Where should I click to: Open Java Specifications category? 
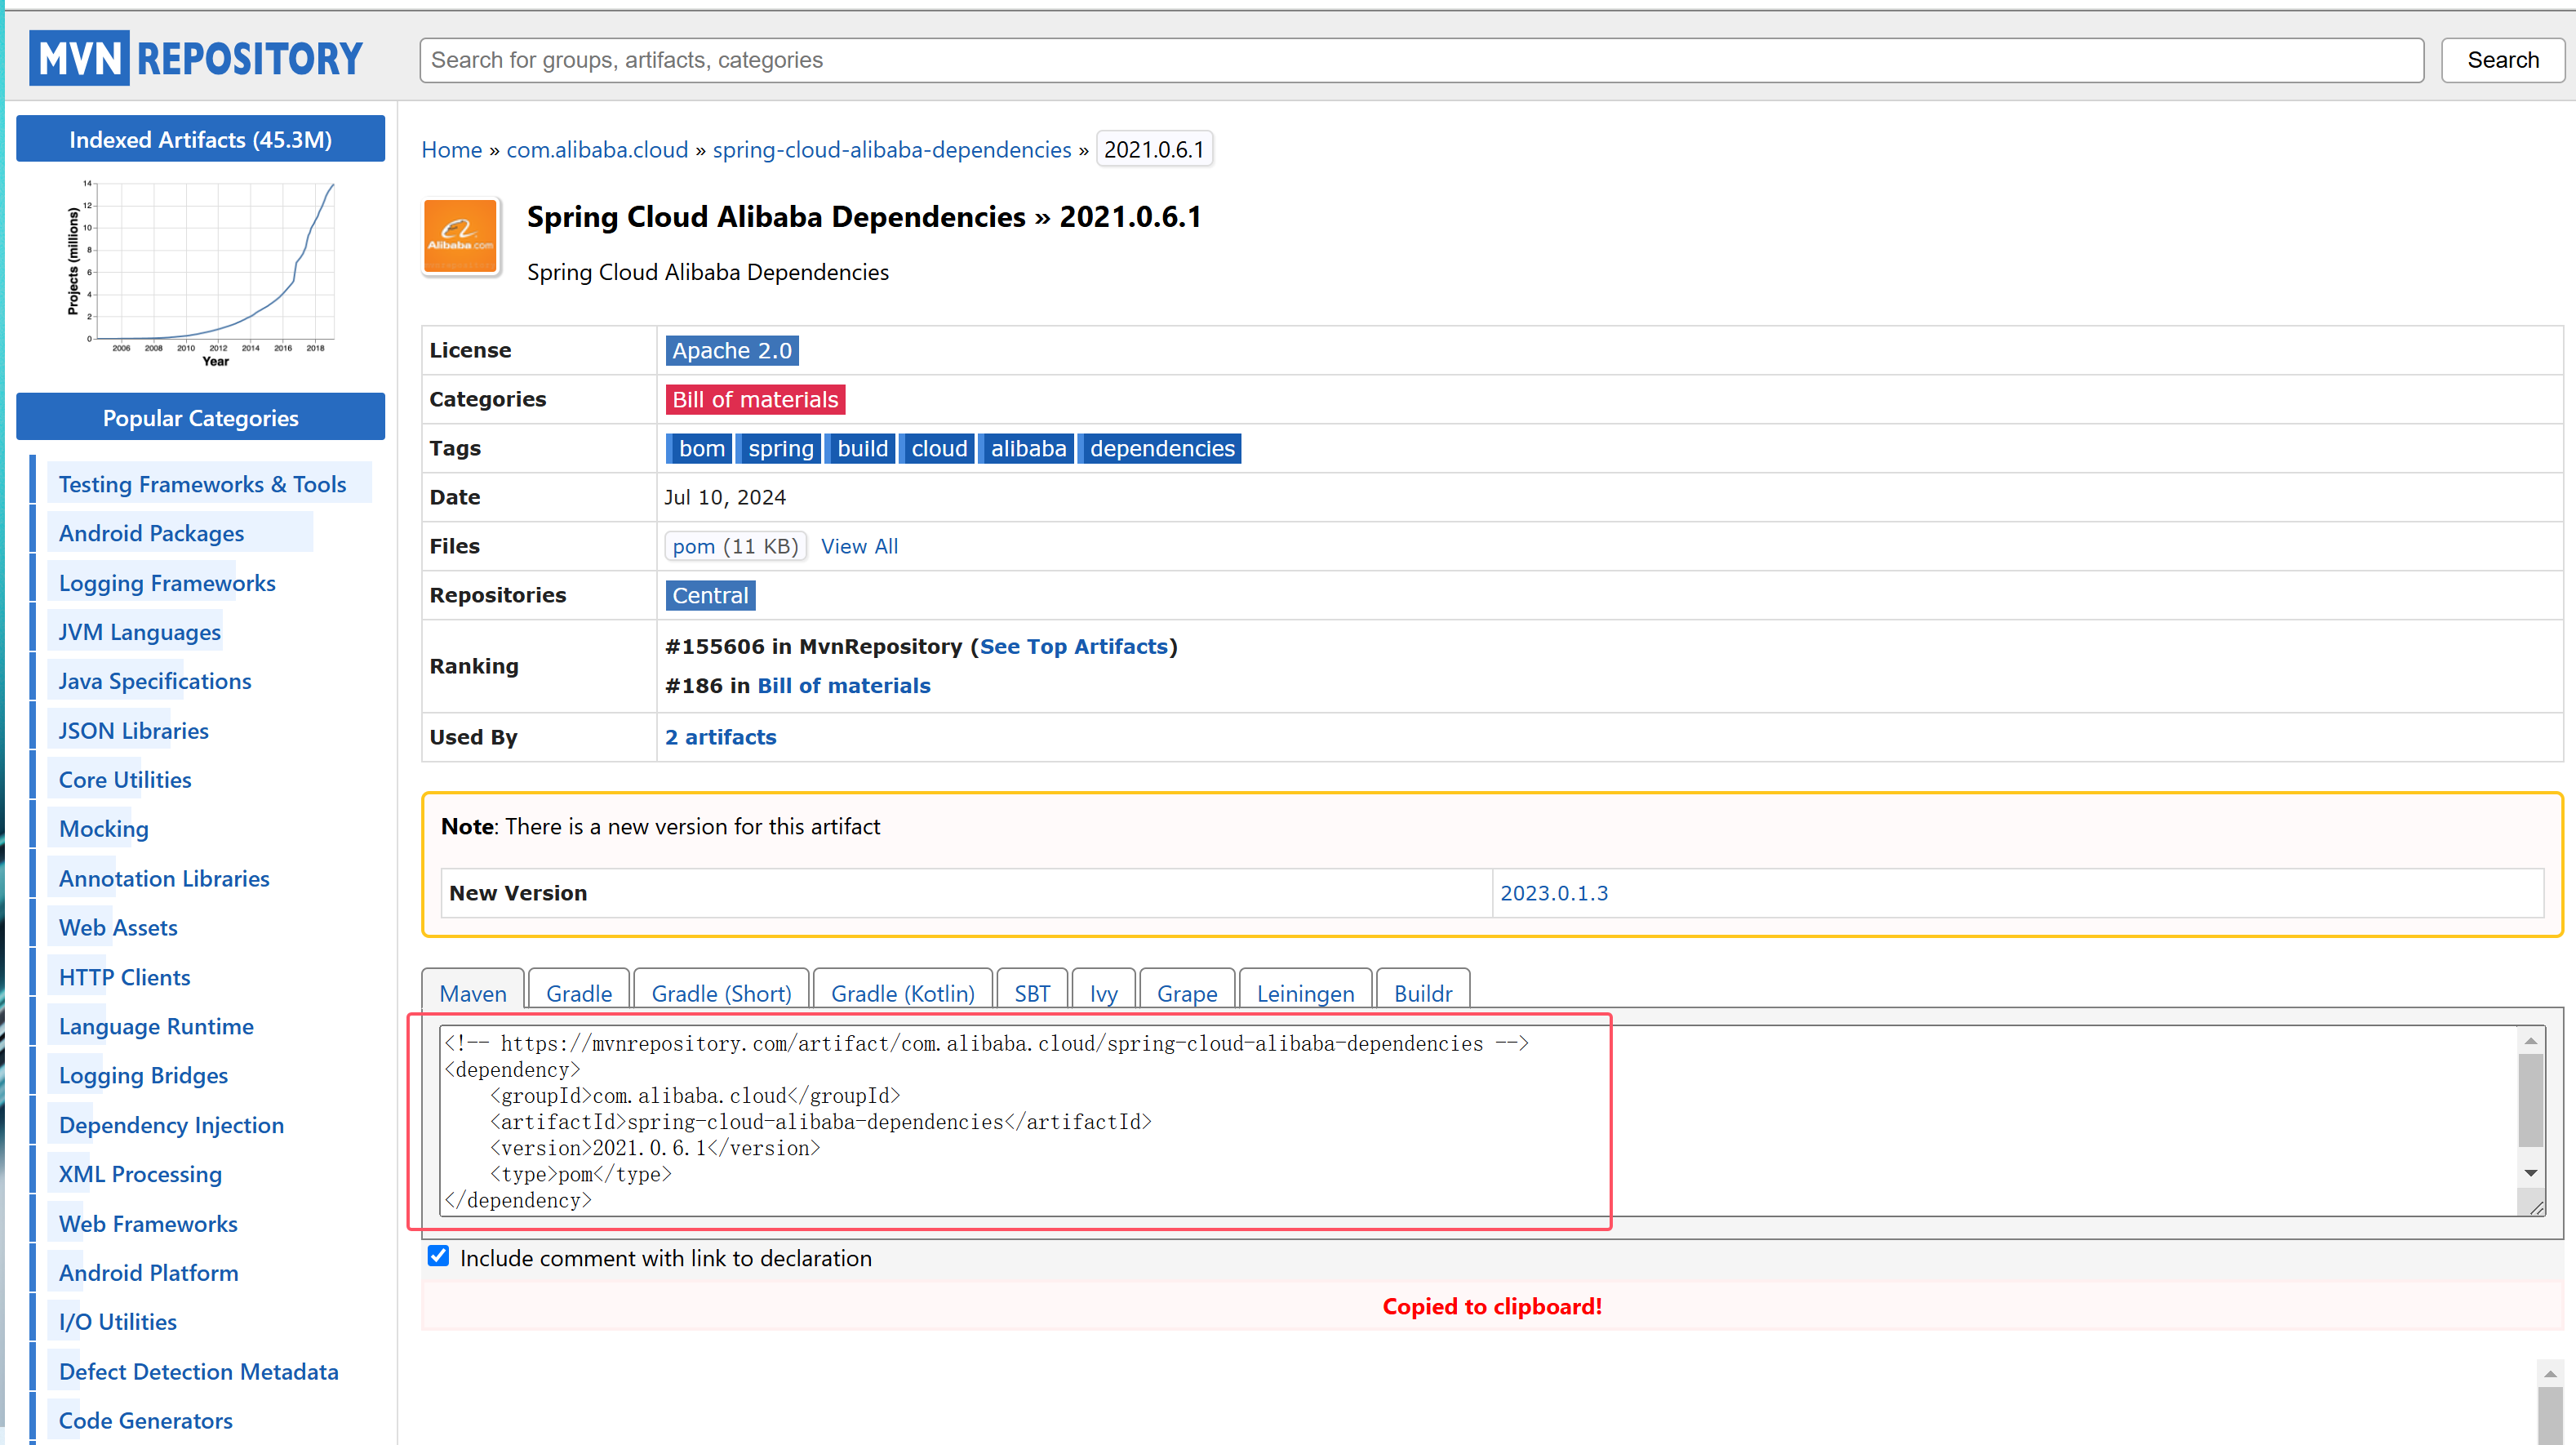[x=155, y=681]
